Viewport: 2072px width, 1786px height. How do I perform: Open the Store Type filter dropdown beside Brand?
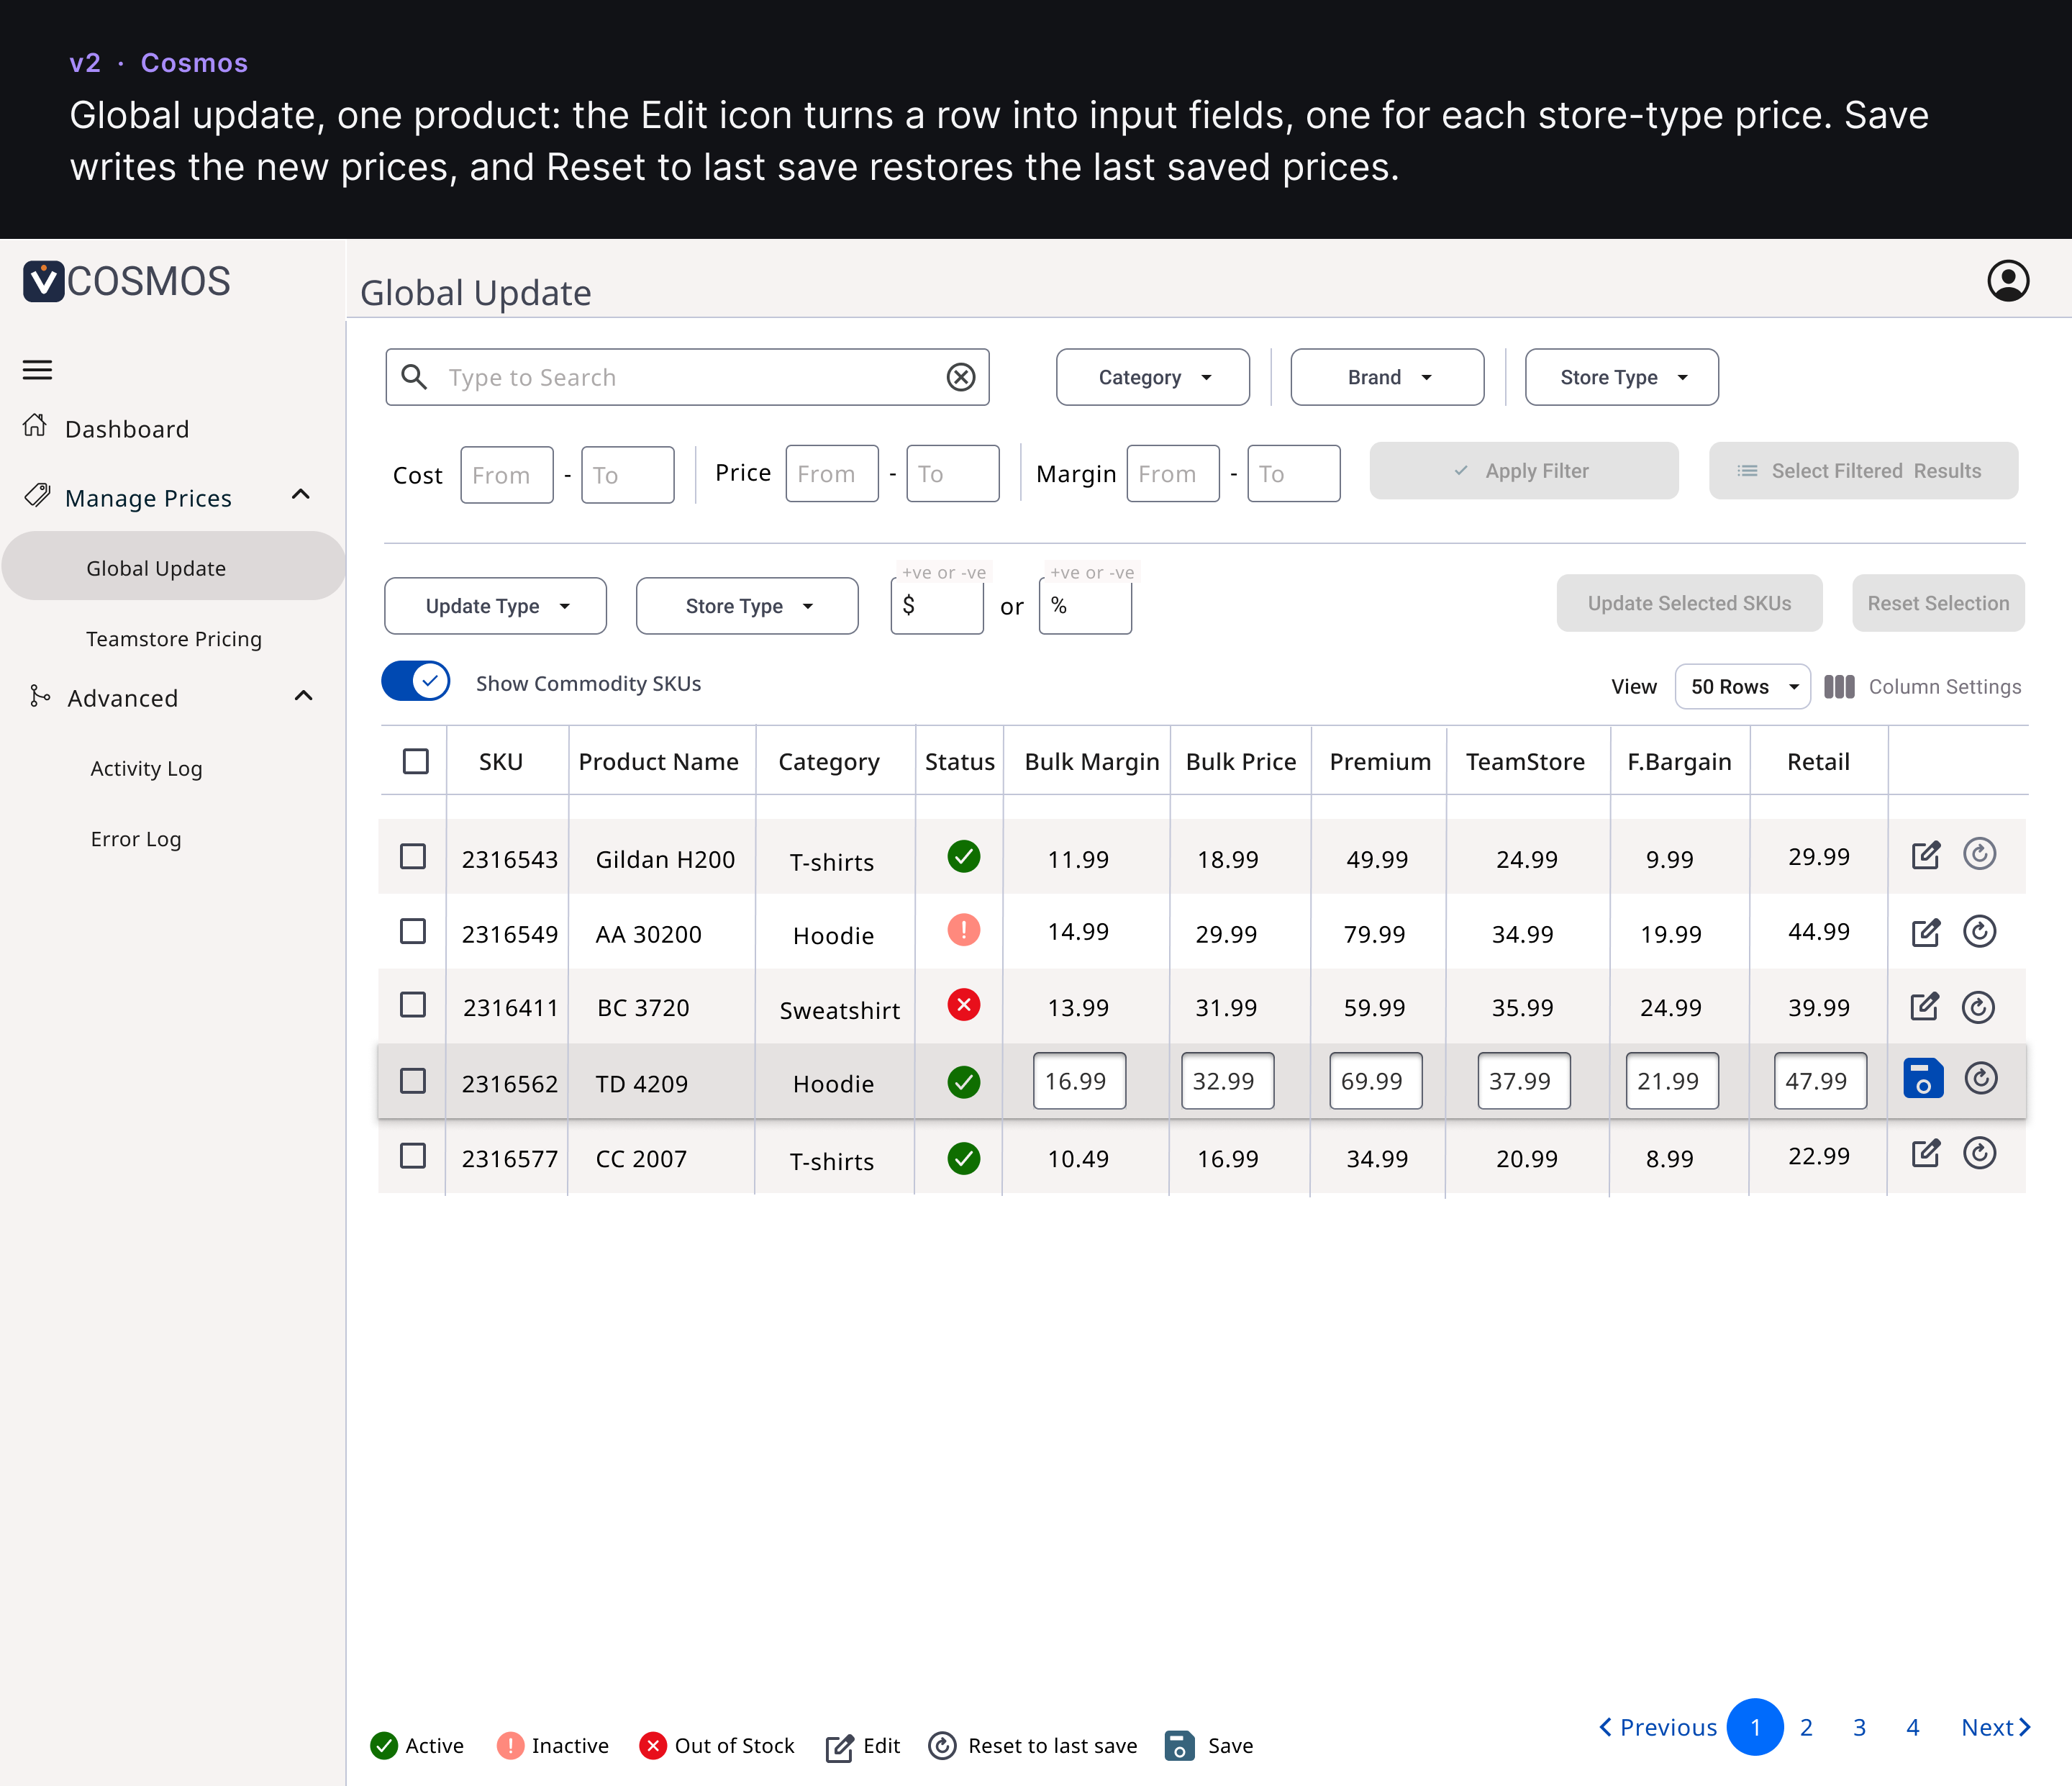tap(1621, 377)
